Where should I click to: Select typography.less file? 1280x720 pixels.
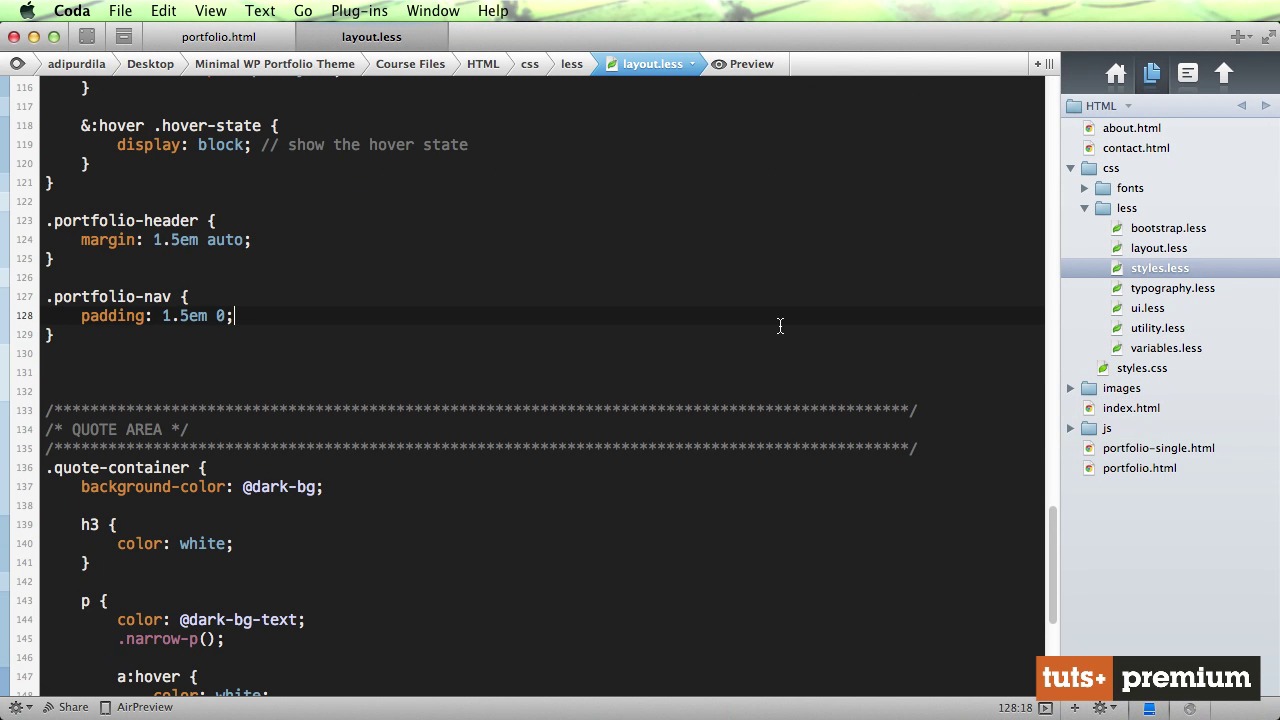[1171, 288]
